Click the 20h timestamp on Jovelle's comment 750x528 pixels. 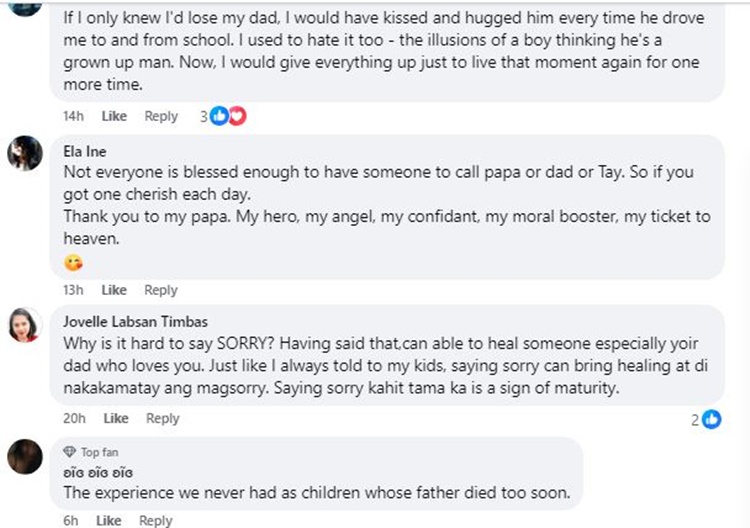(73, 418)
